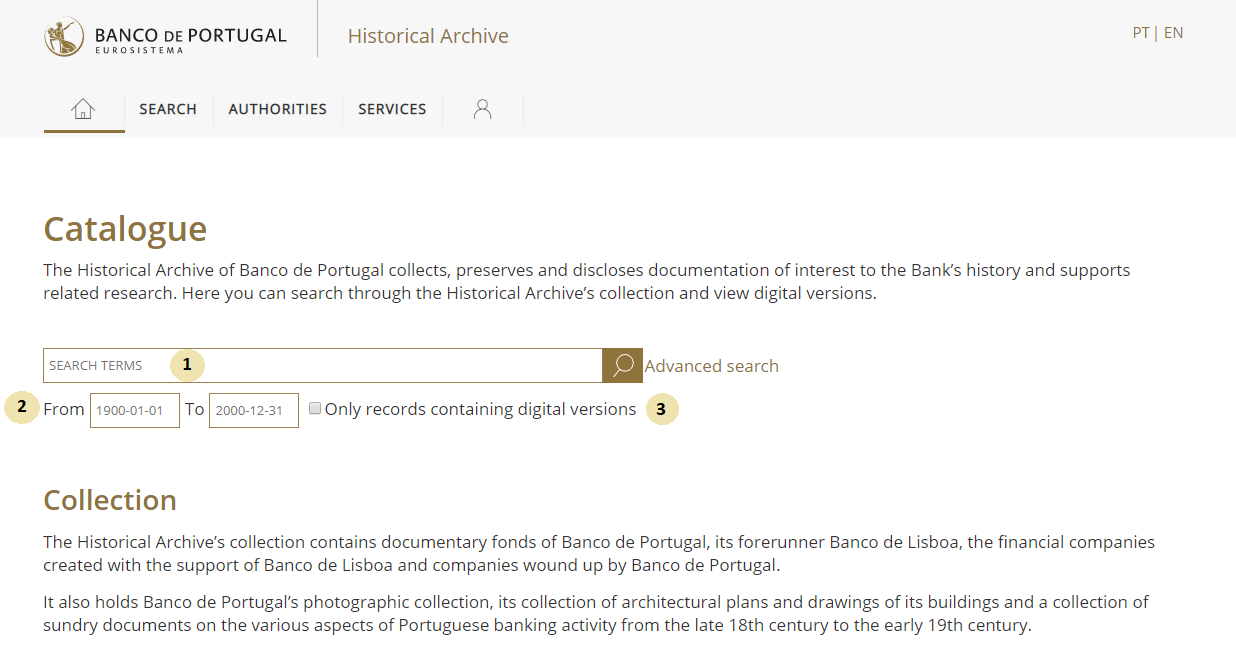Switch language to EN

(1173, 33)
